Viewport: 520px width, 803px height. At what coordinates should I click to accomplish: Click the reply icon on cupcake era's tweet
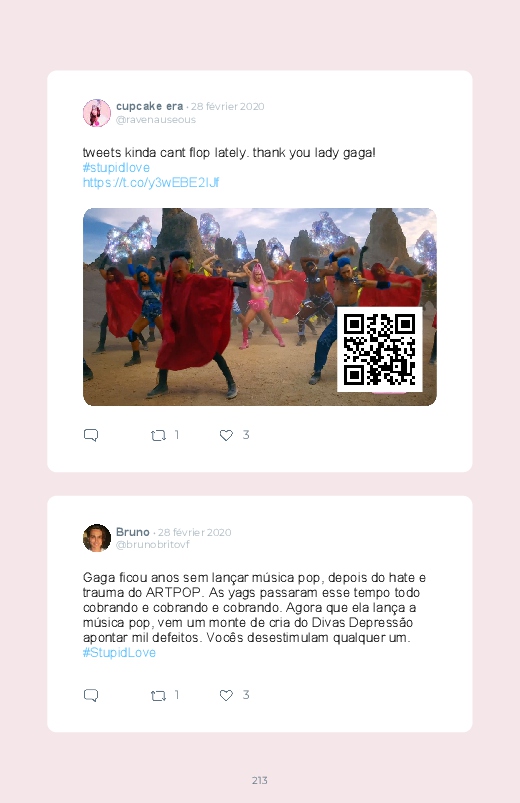point(91,435)
